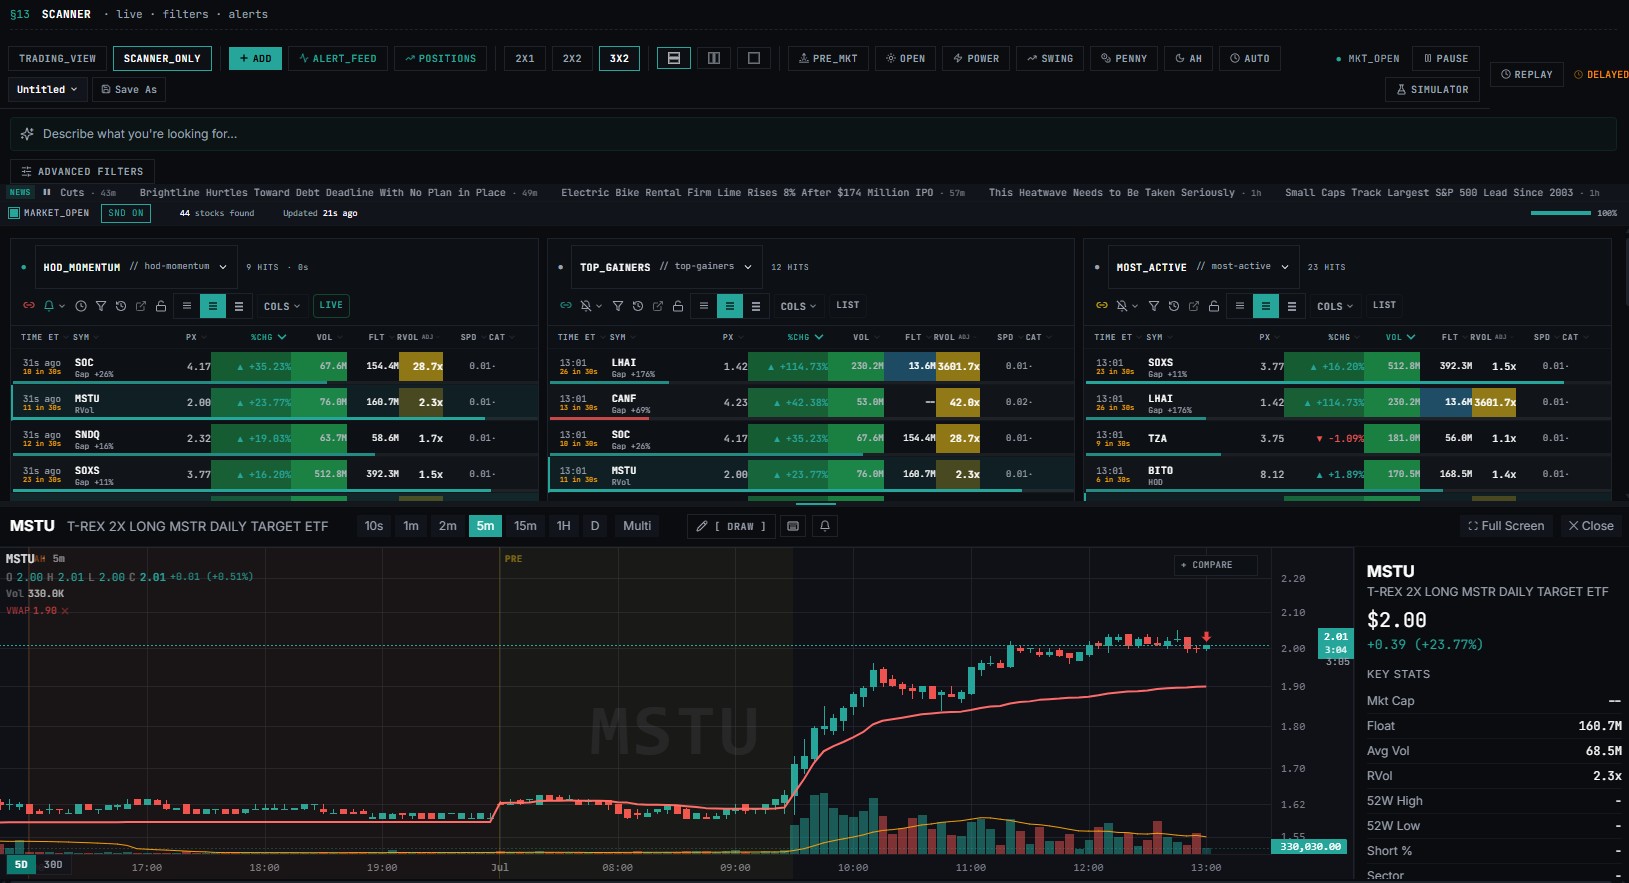Select the side-by-side columns layout icon

714,58
